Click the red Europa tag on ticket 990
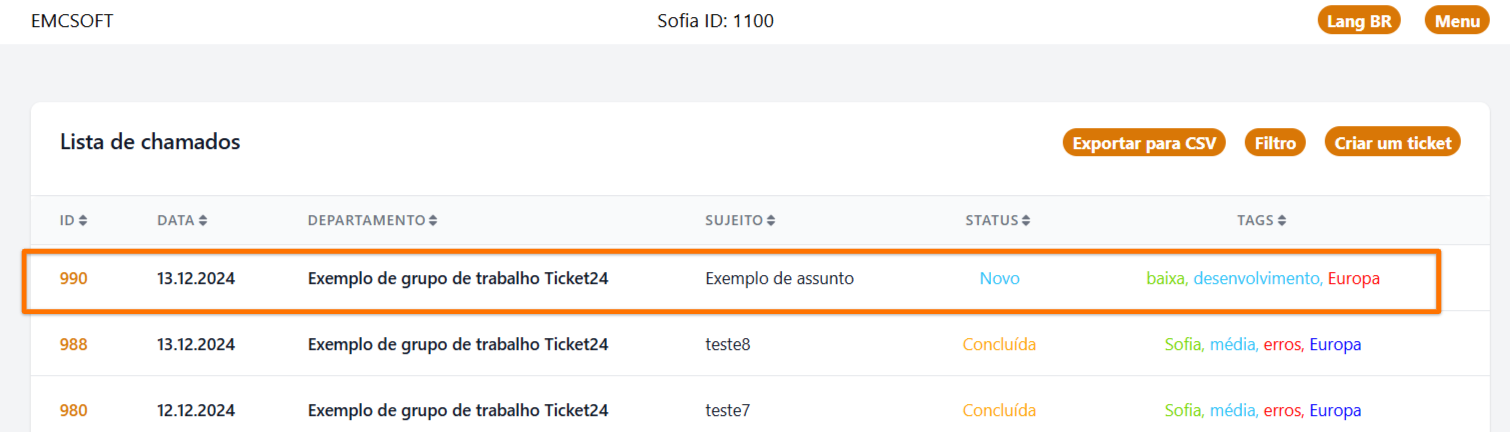The width and height of the screenshot is (1510, 432). coord(1354,279)
